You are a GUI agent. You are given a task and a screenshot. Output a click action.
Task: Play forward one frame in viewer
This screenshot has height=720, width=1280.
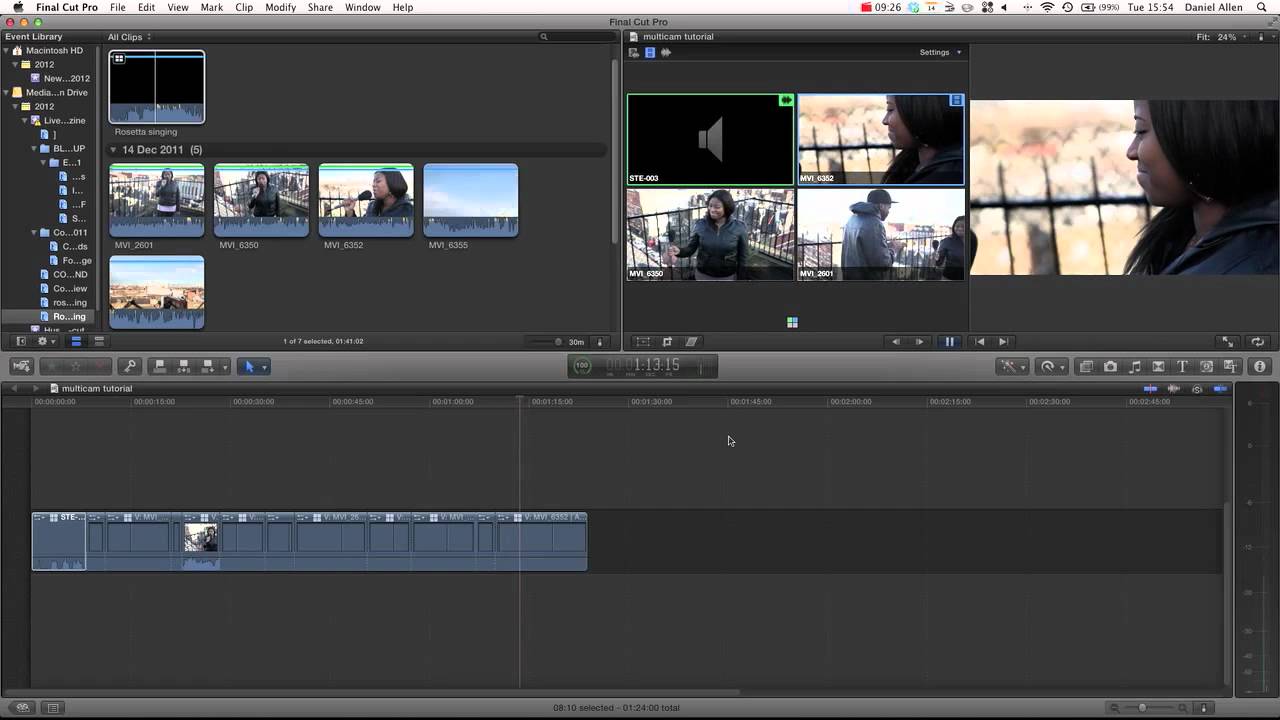[920, 341]
